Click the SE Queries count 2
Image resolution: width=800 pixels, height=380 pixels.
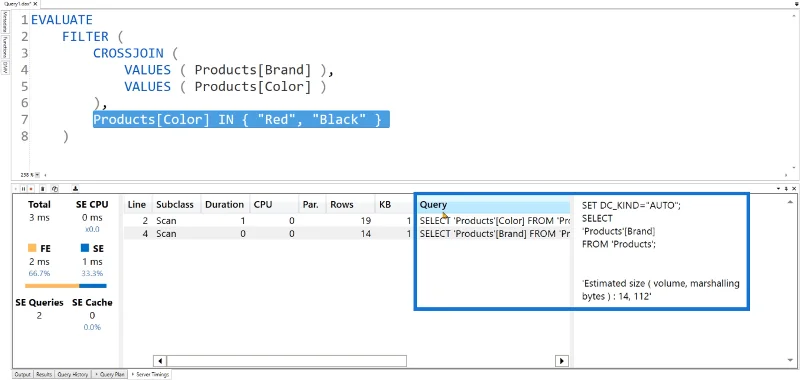tap(39, 316)
